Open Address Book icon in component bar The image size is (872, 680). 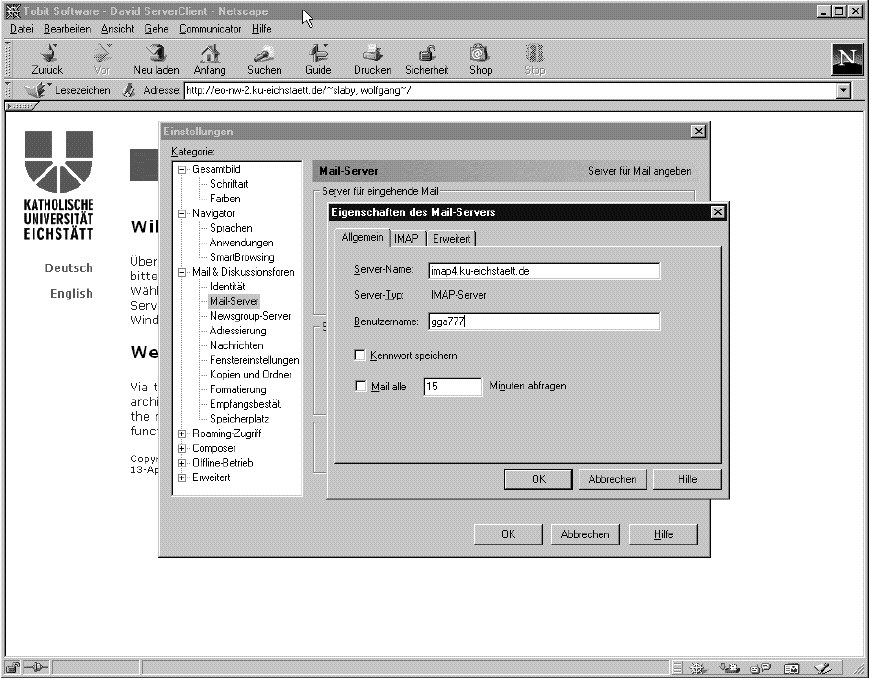pos(791,668)
